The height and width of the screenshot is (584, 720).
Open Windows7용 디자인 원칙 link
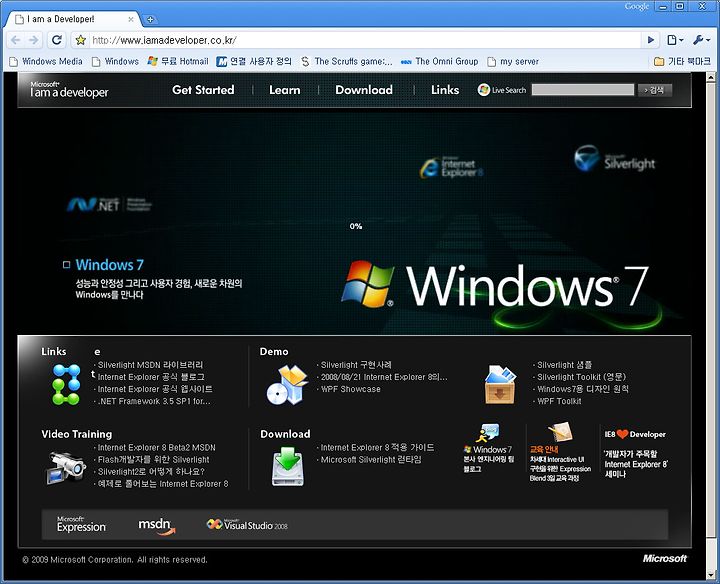(x=583, y=389)
